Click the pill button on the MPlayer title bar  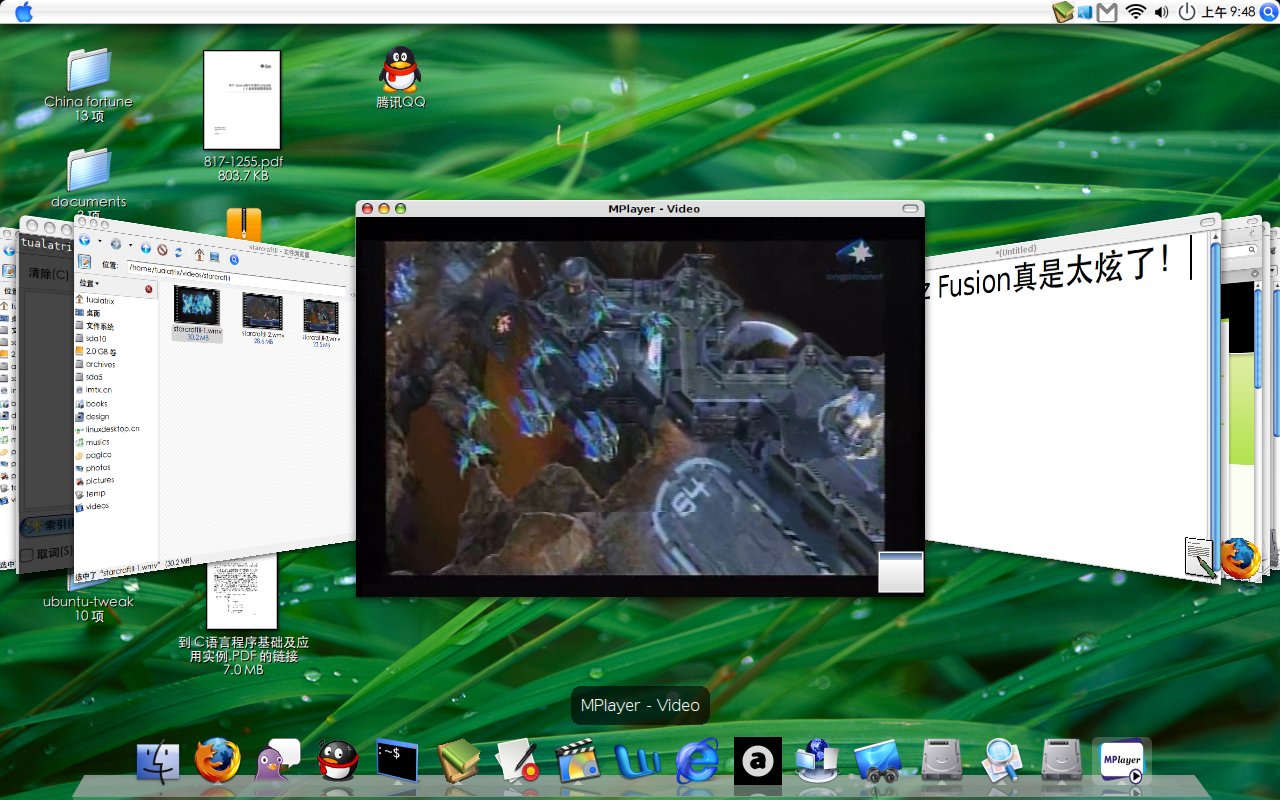(909, 208)
